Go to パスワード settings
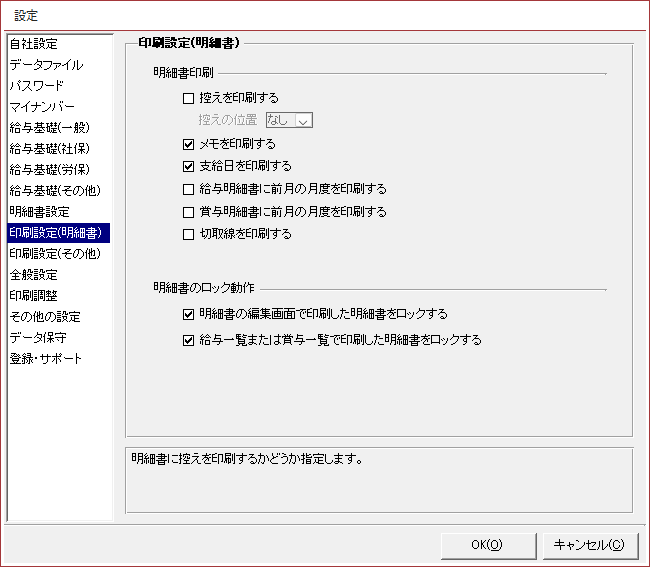Image resolution: width=650 pixels, height=567 pixels. pyautogui.click(x=36, y=86)
